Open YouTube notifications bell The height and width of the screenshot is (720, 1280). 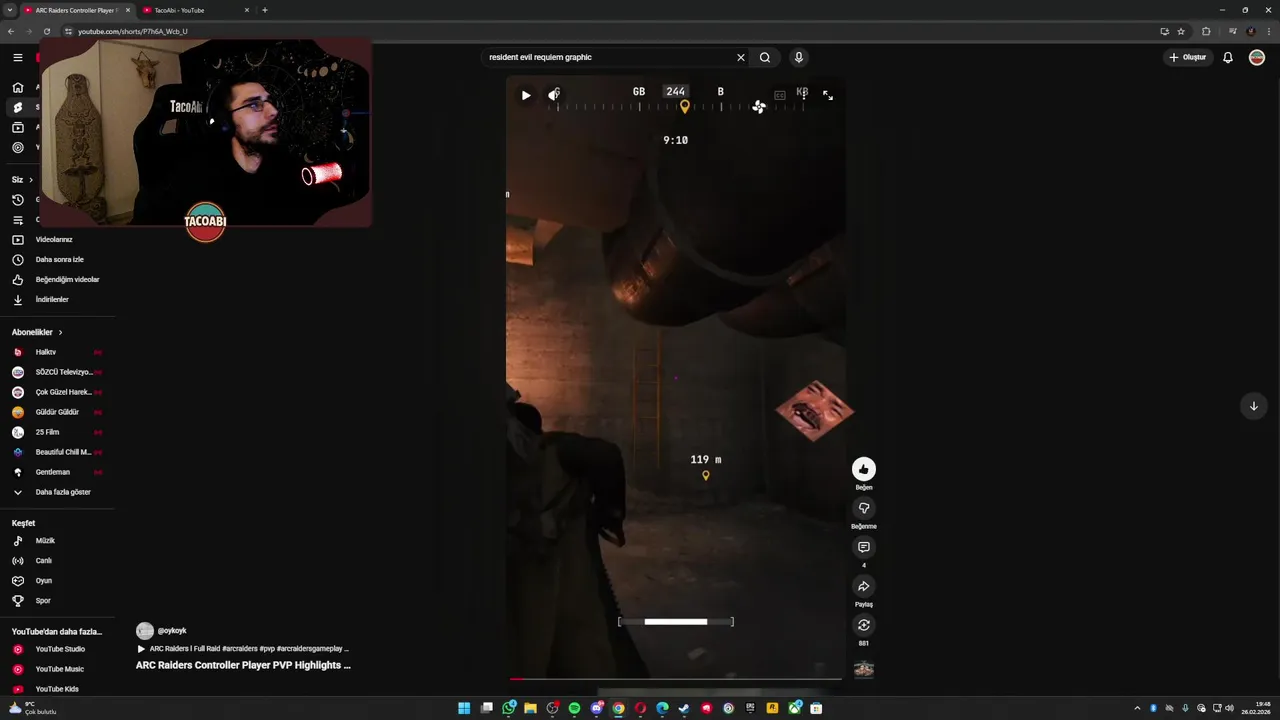[1228, 57]
